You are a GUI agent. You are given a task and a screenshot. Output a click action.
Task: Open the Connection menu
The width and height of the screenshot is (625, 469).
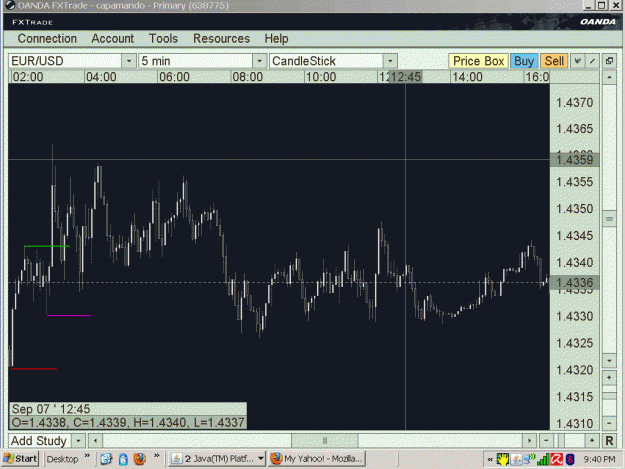coord(47,39)
